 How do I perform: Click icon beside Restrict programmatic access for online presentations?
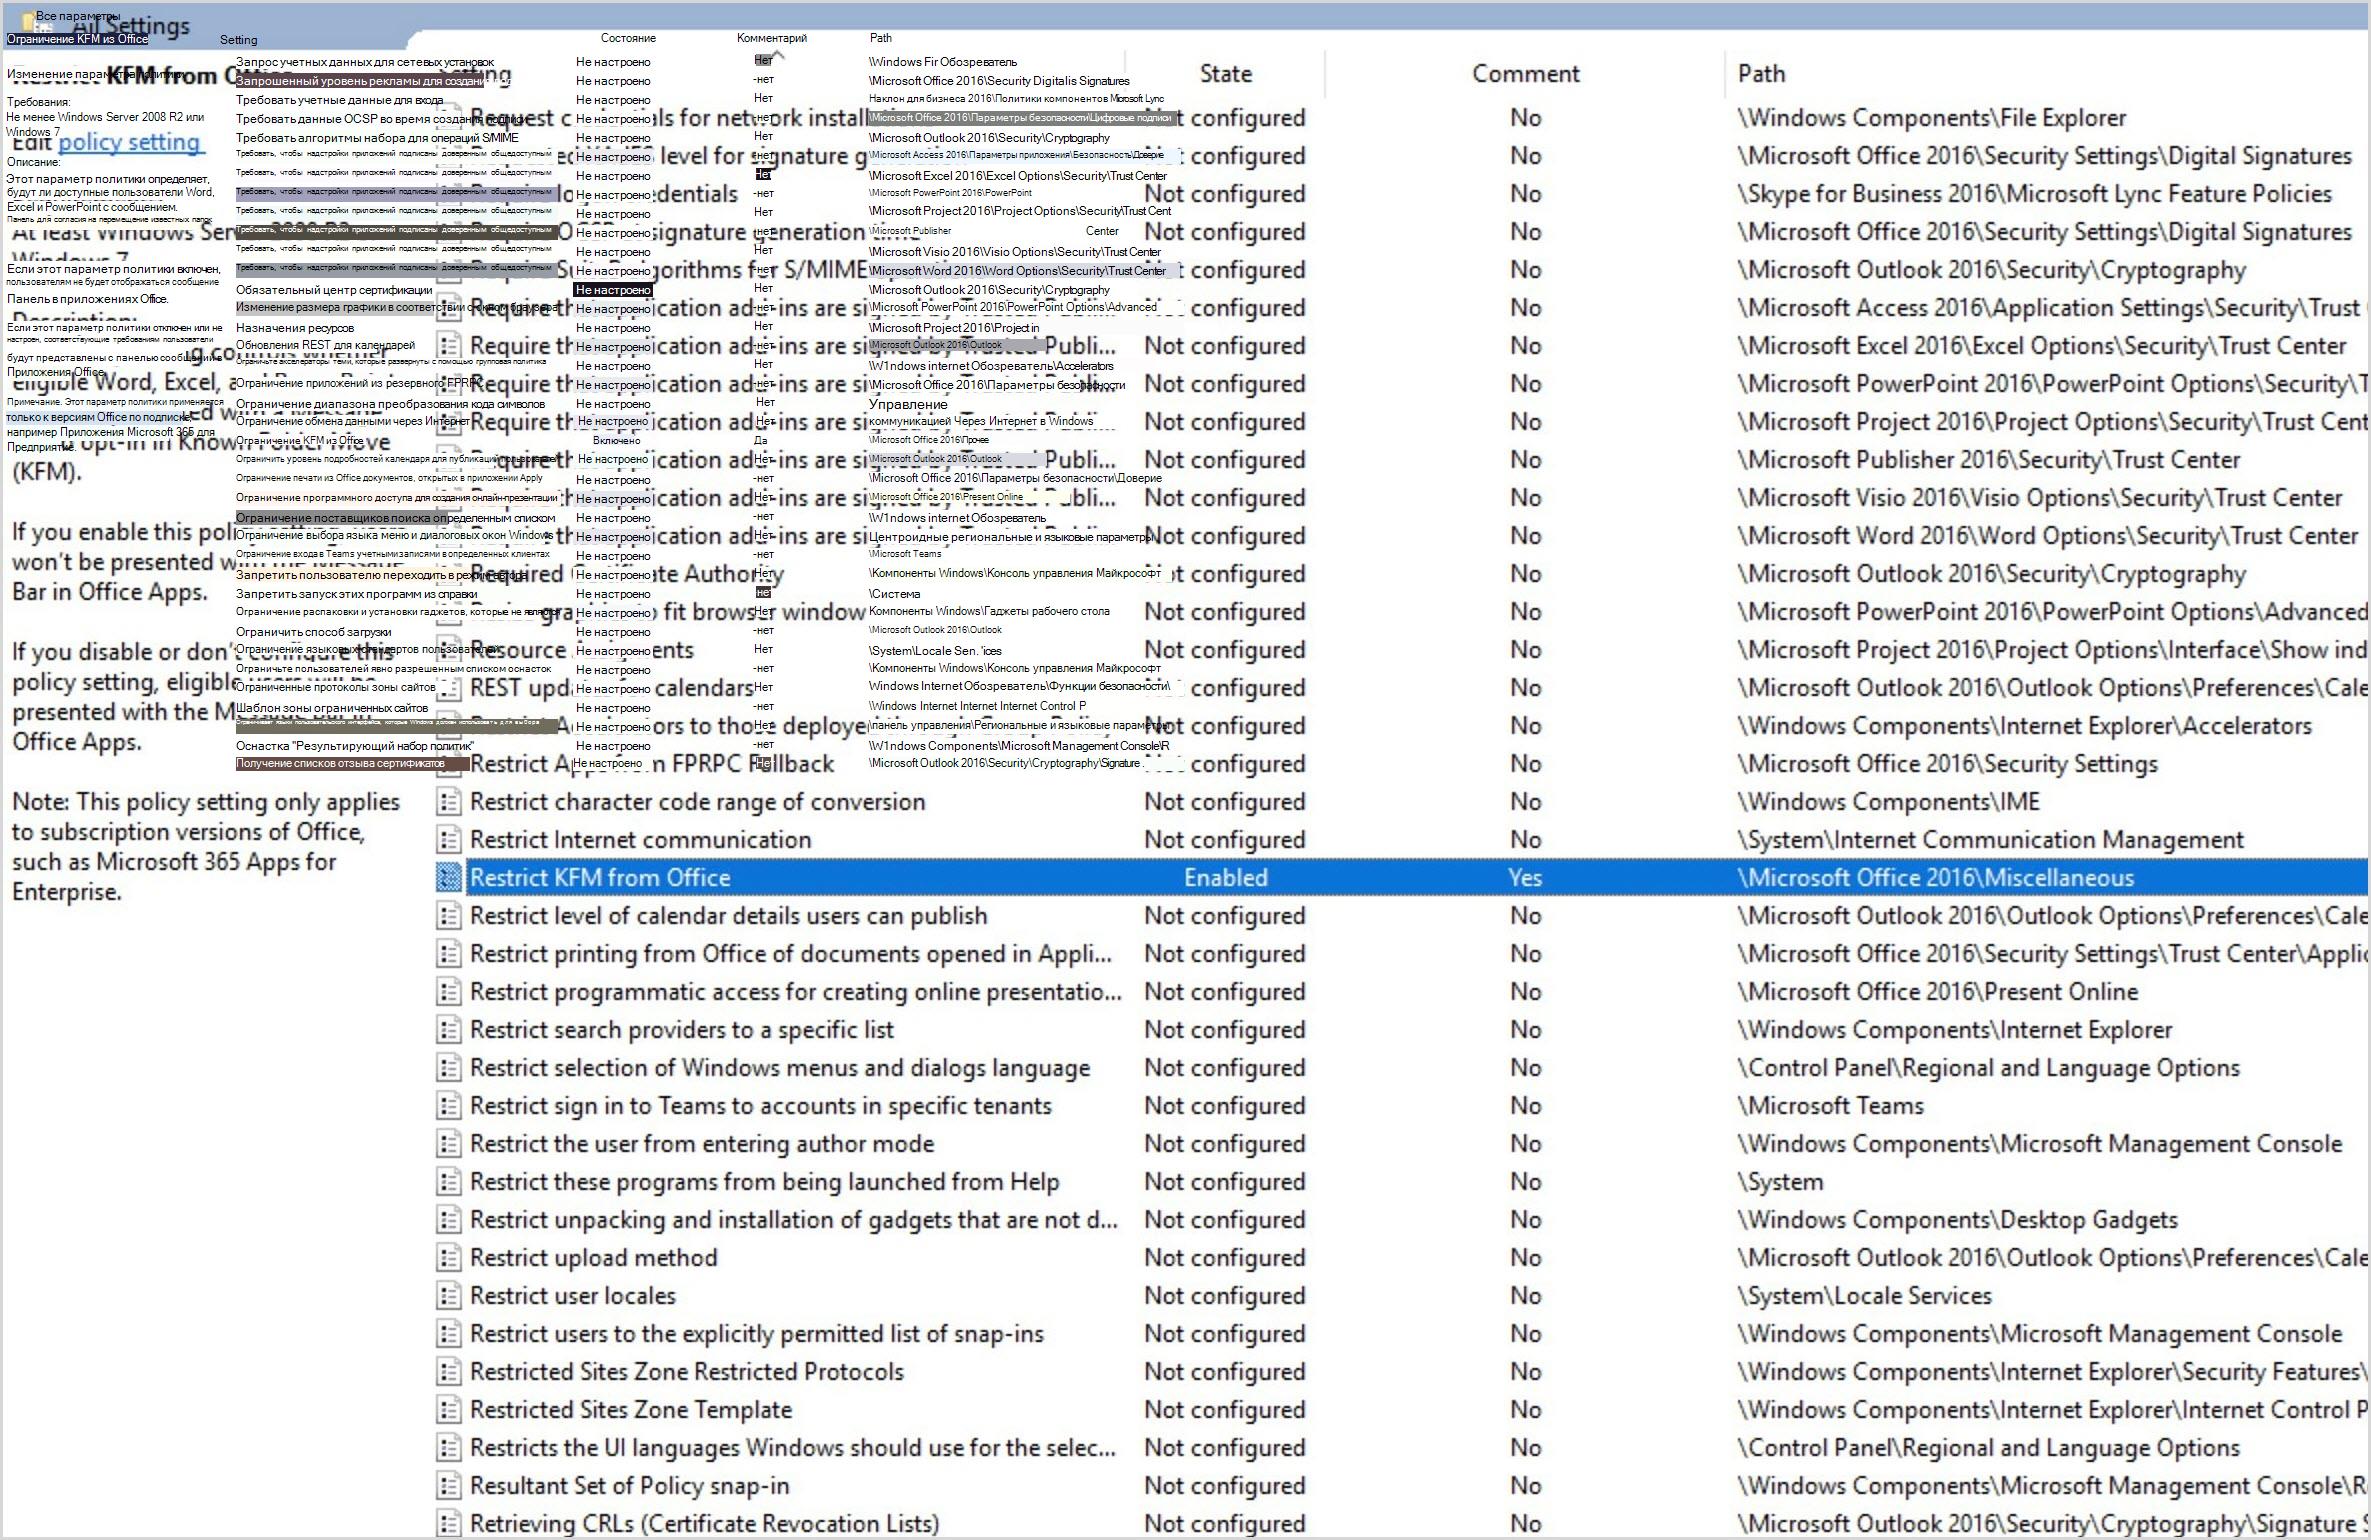449,992
